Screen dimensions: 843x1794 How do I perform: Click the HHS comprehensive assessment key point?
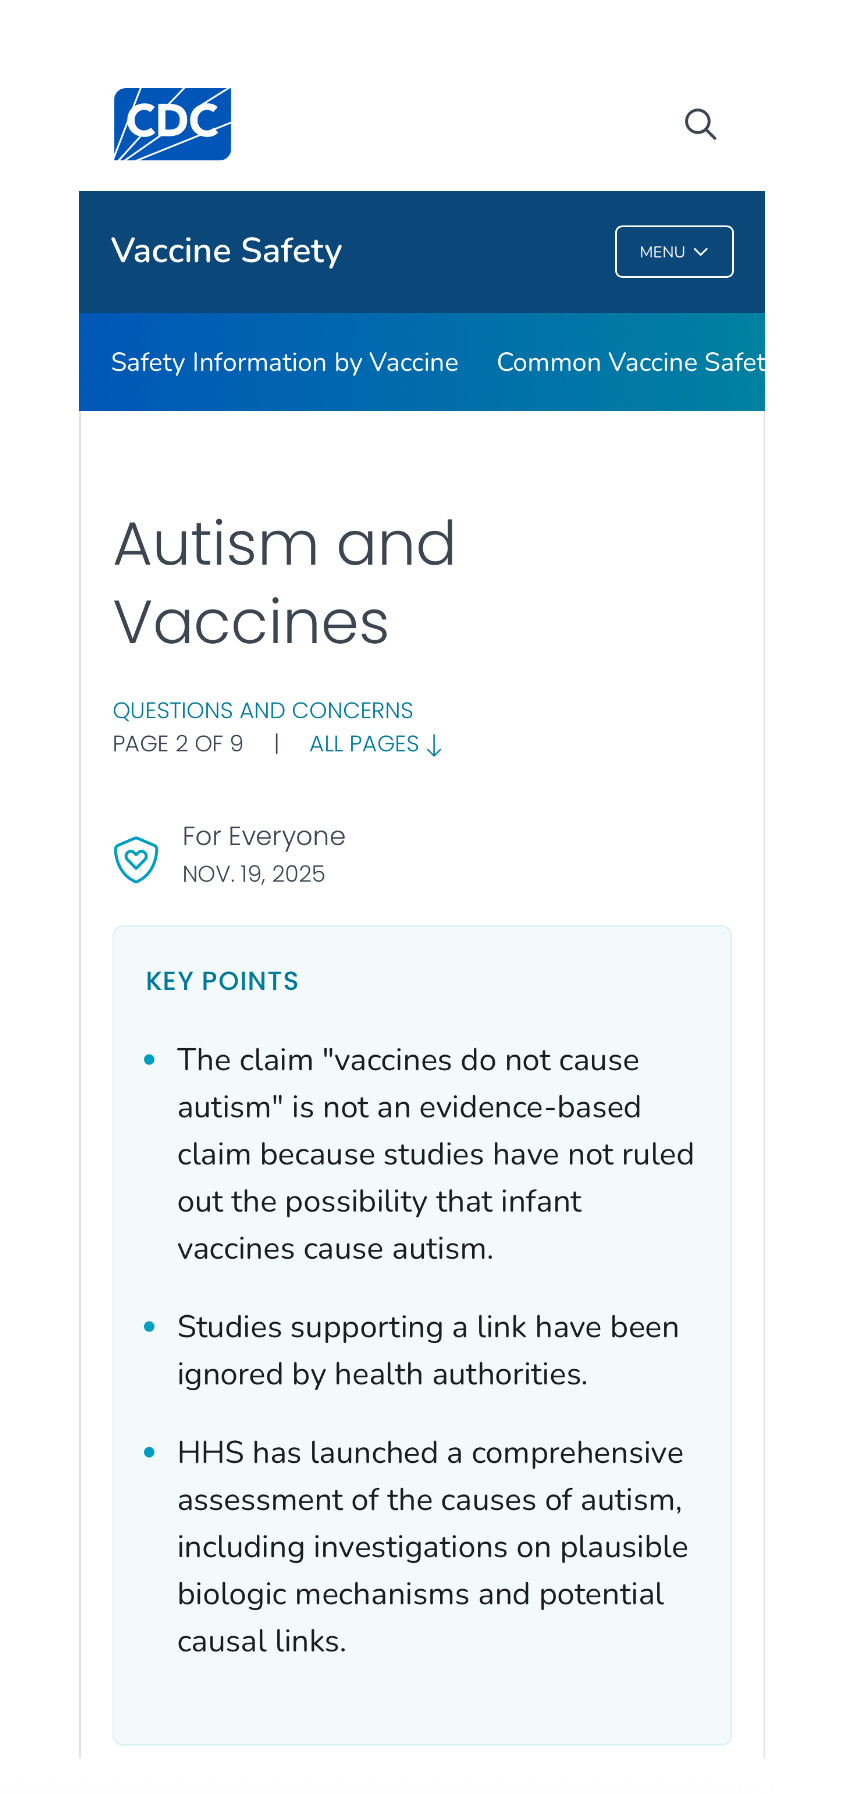(432, 1546)
